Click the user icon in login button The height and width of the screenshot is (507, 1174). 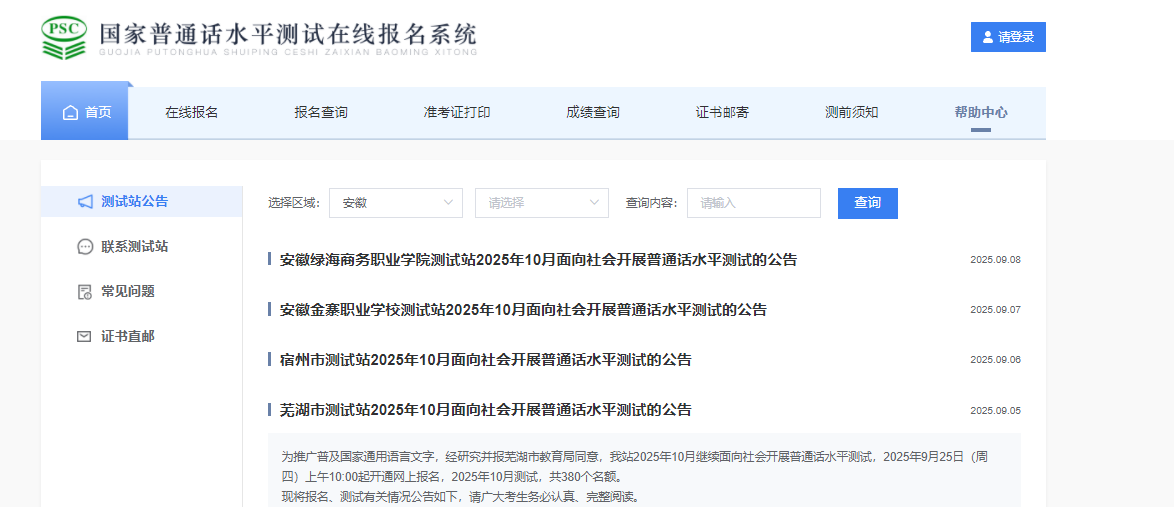(x=988, y=37)
